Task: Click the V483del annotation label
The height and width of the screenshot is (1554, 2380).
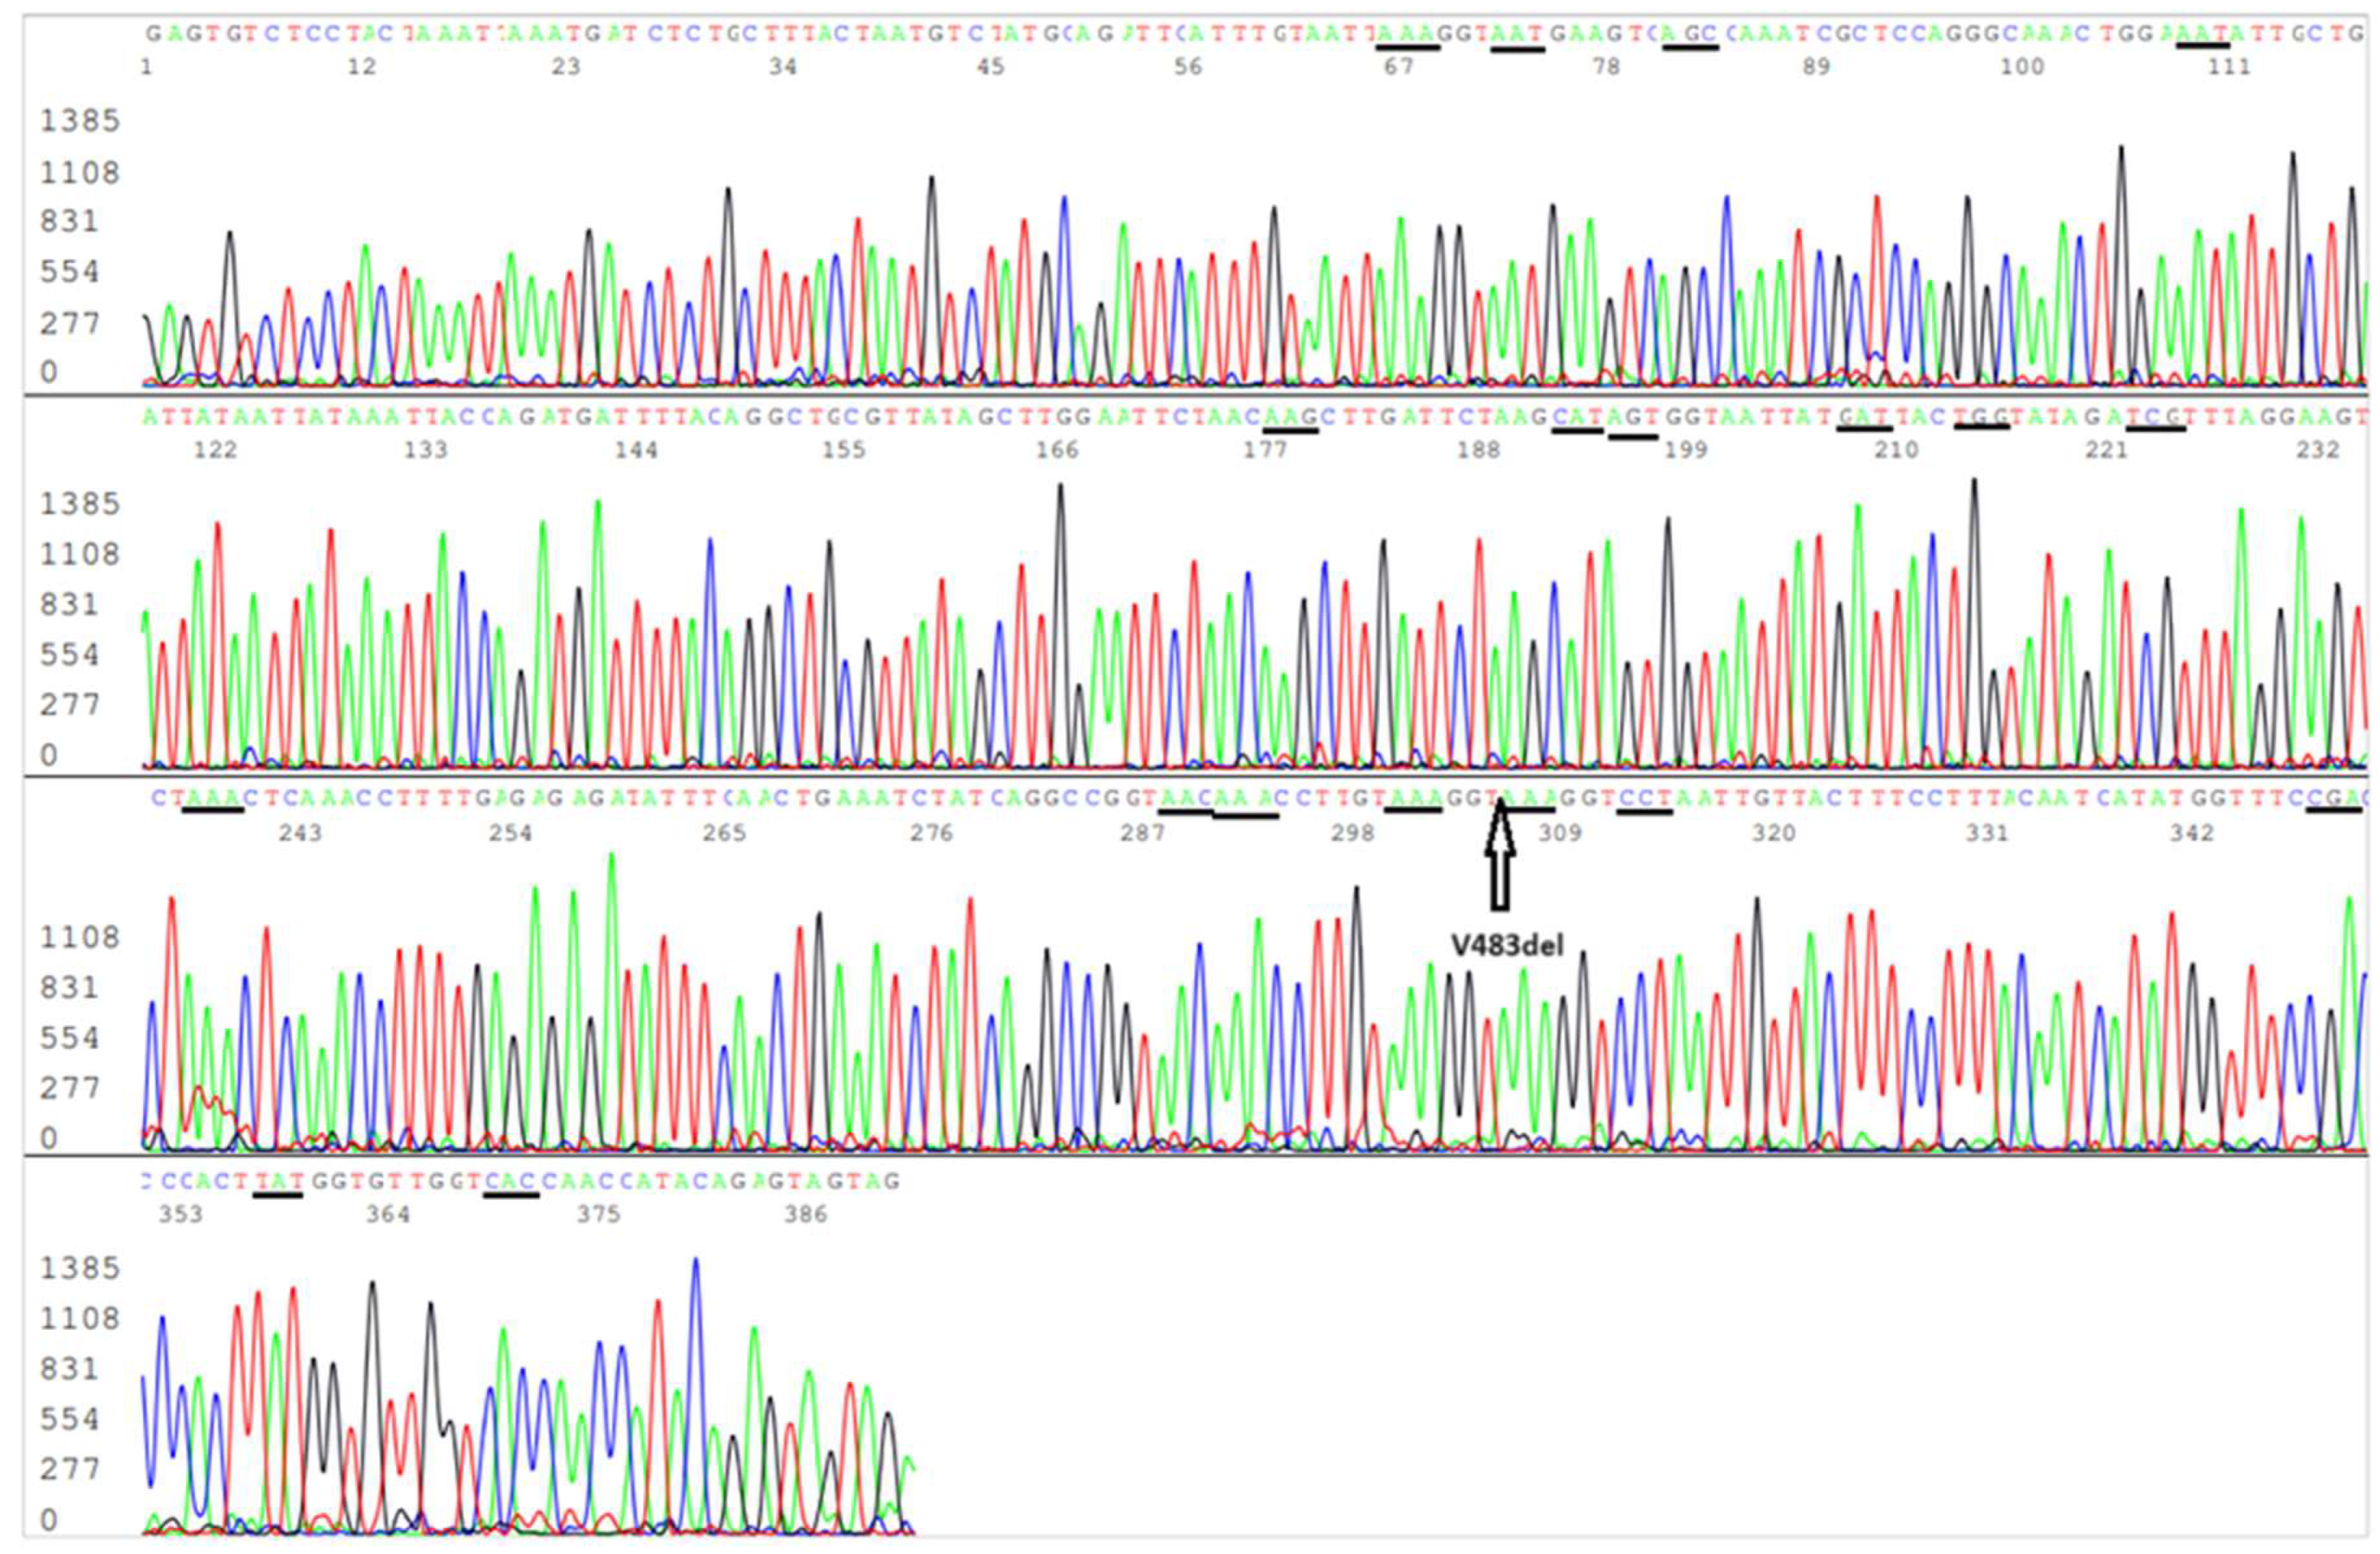Action: (1507, 945)
